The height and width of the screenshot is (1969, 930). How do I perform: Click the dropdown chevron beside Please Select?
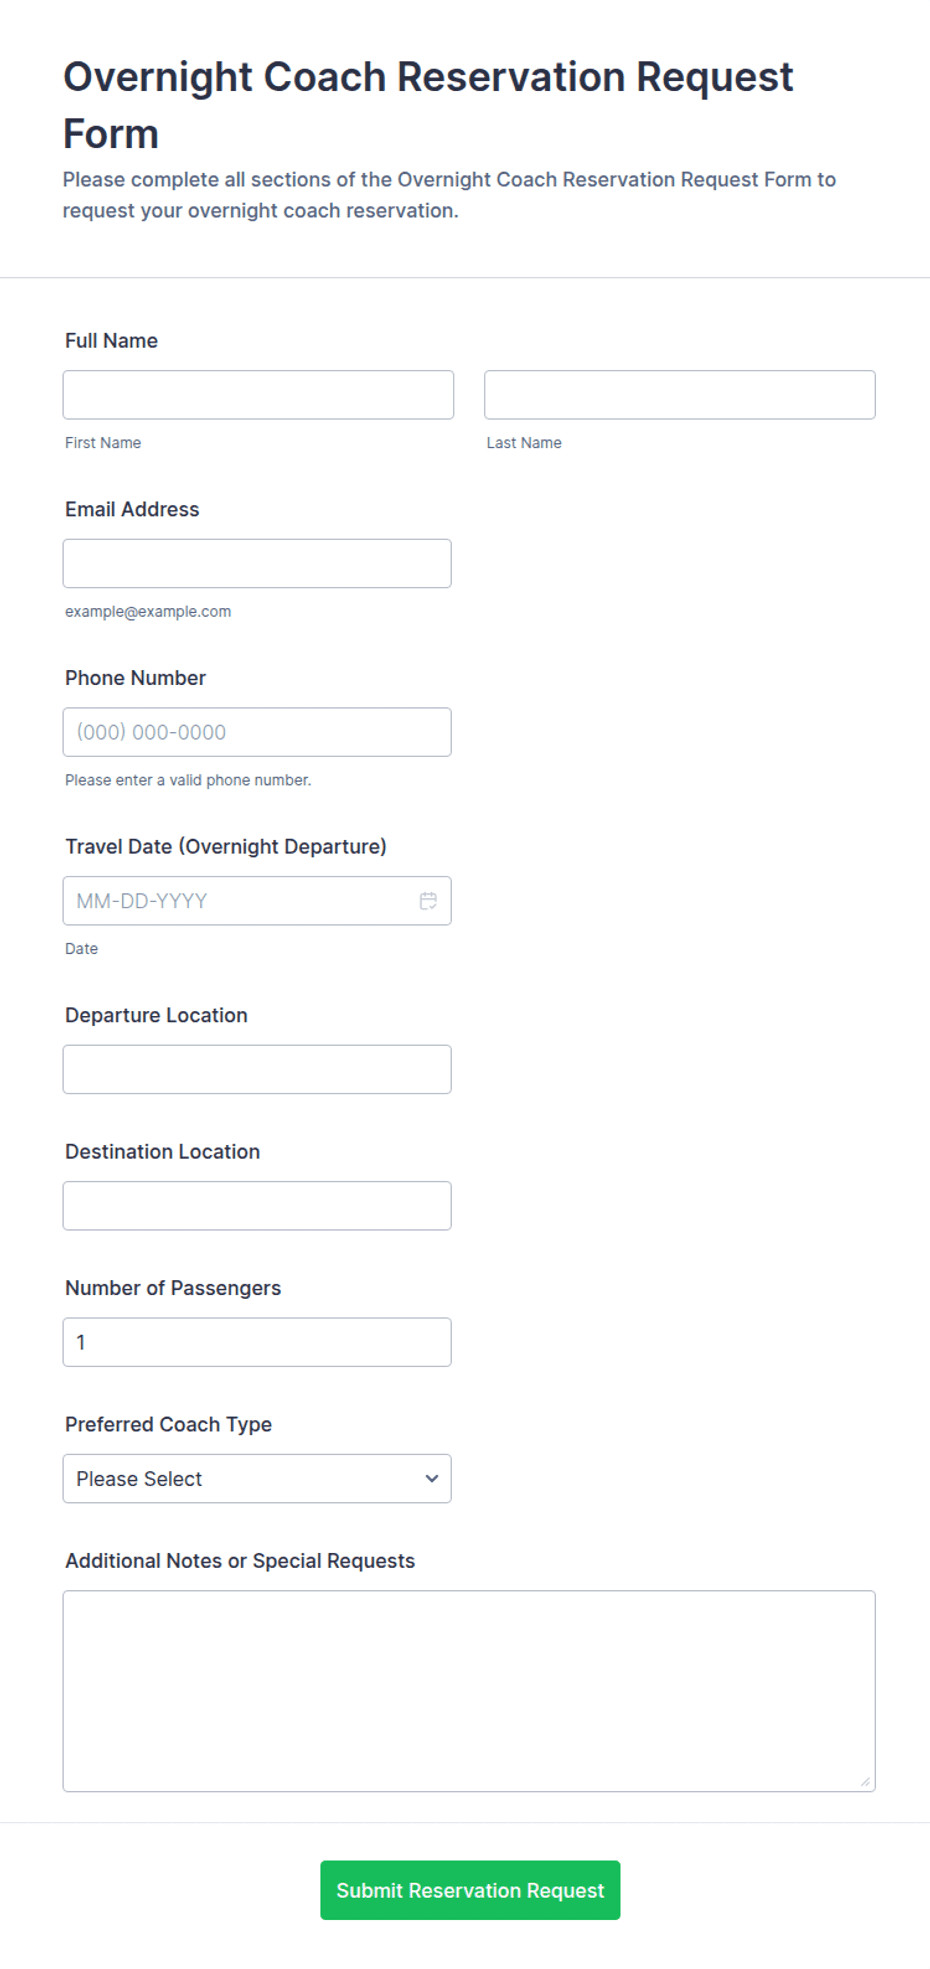click(432, 1478)
